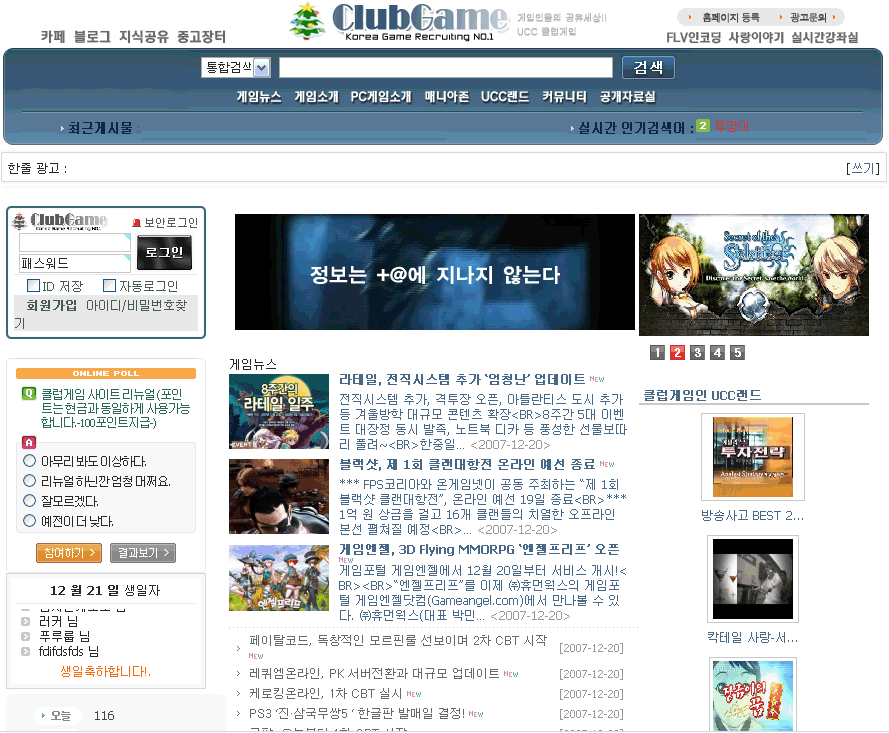Image resolution: width=889 pixels, height=733 pixels.
Task: Click the small ClubGame logo in login box
Action: click(60, 221)
